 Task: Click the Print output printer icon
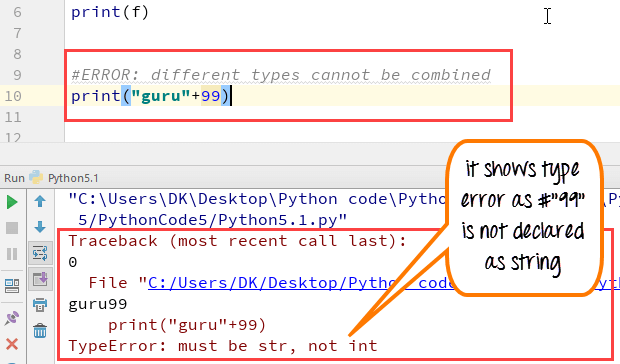[40, 305]
